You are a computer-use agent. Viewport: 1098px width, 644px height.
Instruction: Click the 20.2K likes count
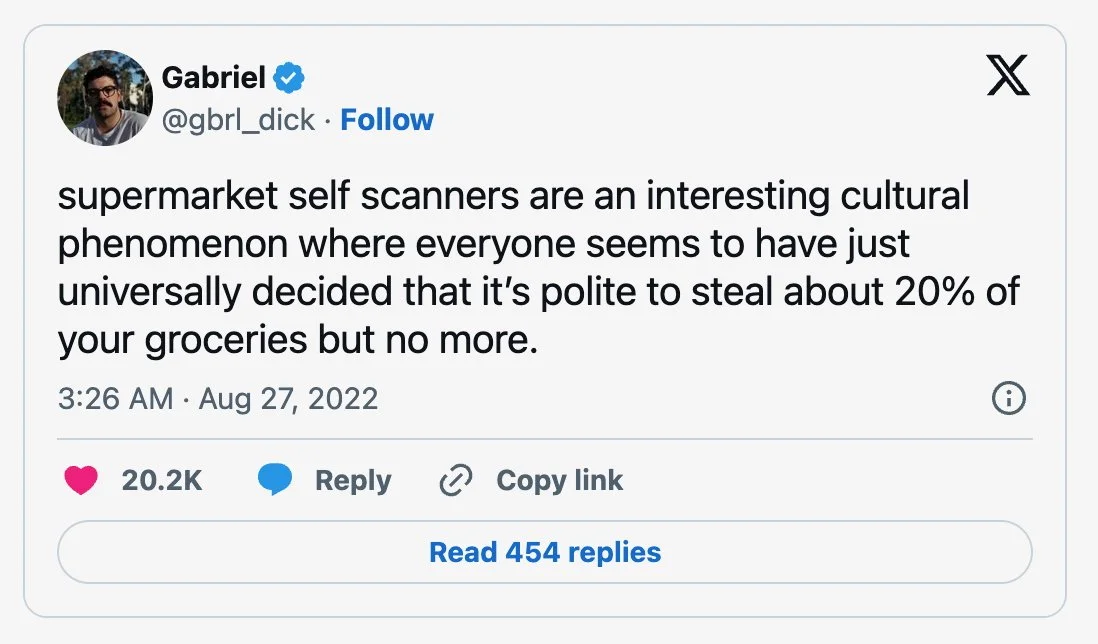[x=162, y=481]
